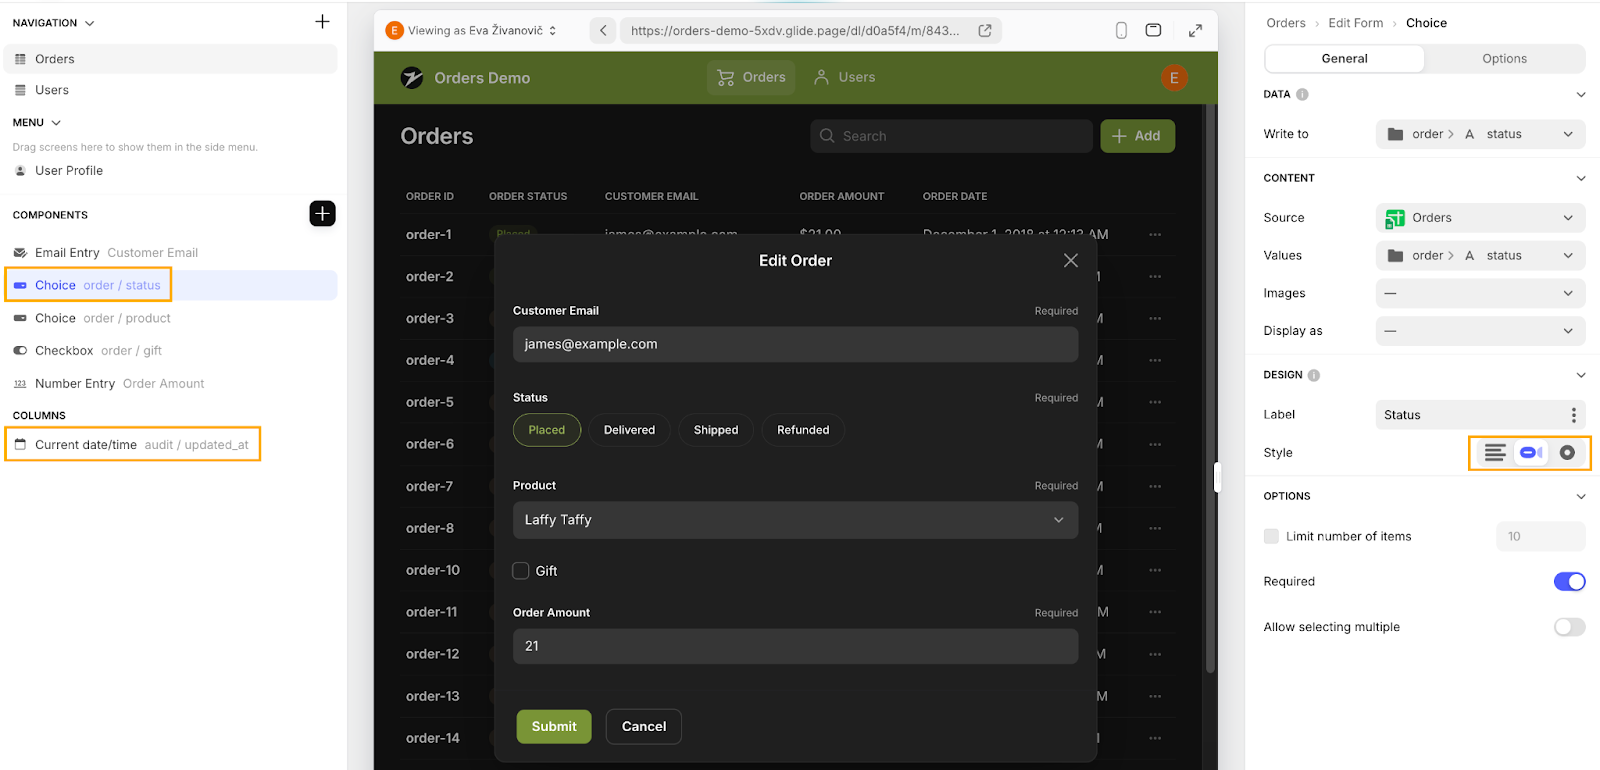The image size is (1600, 770).
Task: Open User Profile menu screen
Action: (69, 171)
